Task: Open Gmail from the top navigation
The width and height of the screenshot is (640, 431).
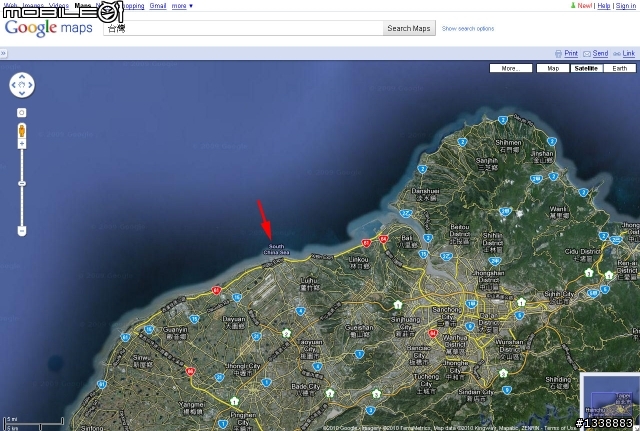Action: (158, 6)
